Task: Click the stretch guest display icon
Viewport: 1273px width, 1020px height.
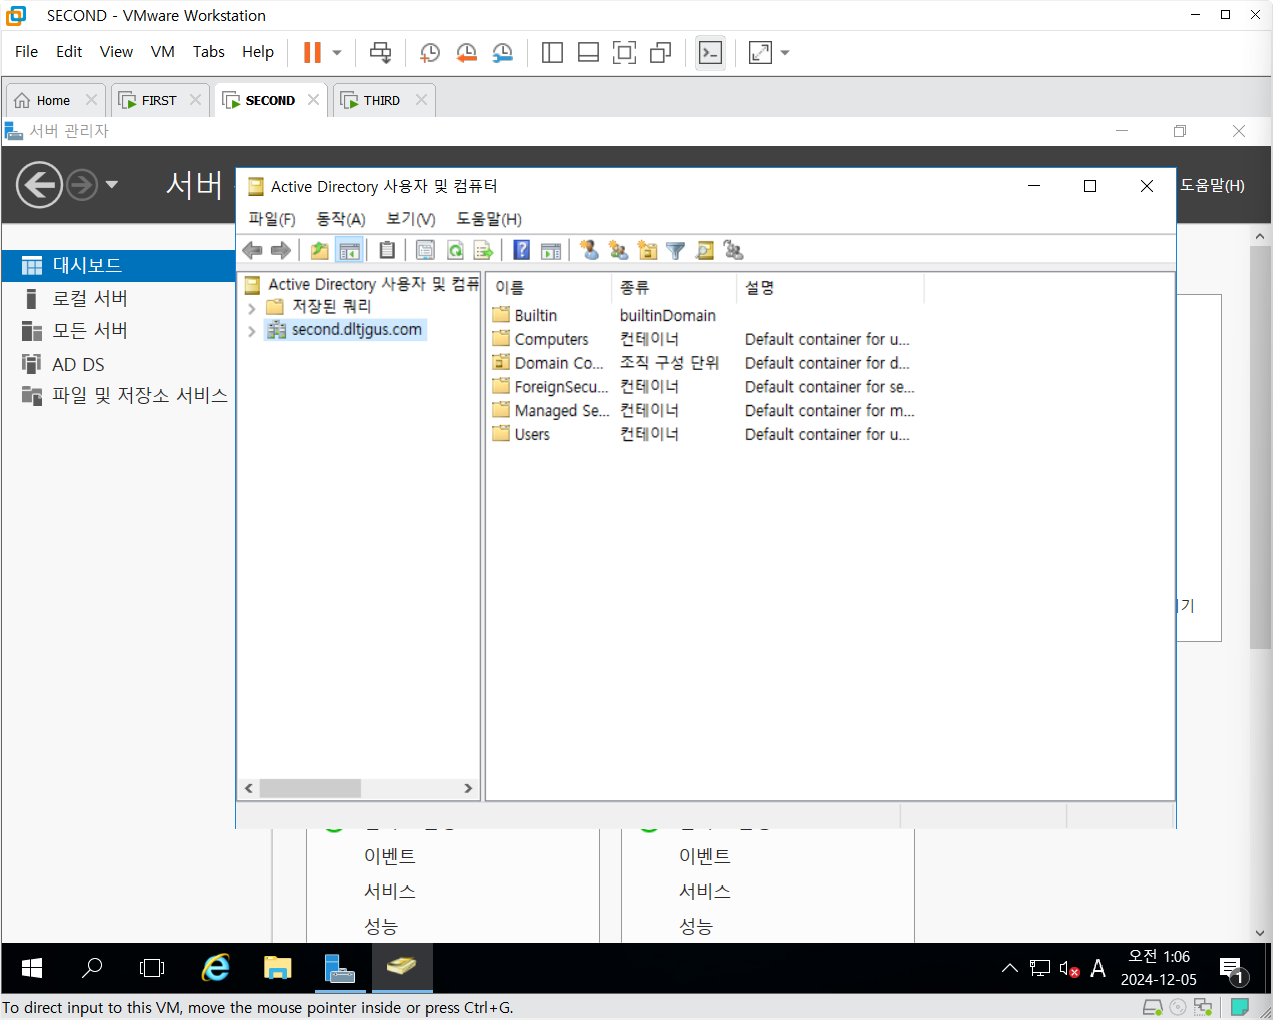Action: point(761,52)
